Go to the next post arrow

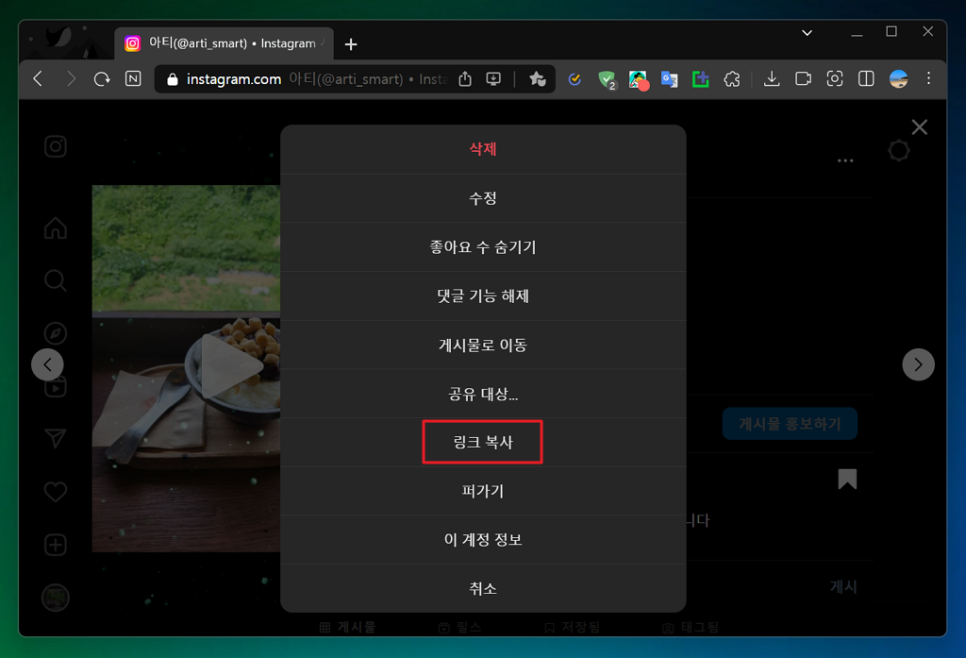tap(918, 365)
